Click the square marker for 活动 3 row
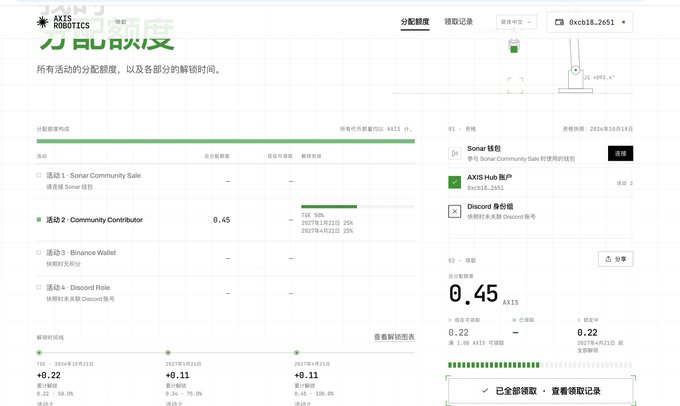This screenshot has width=680, height=406. click(x=39, y=252)
